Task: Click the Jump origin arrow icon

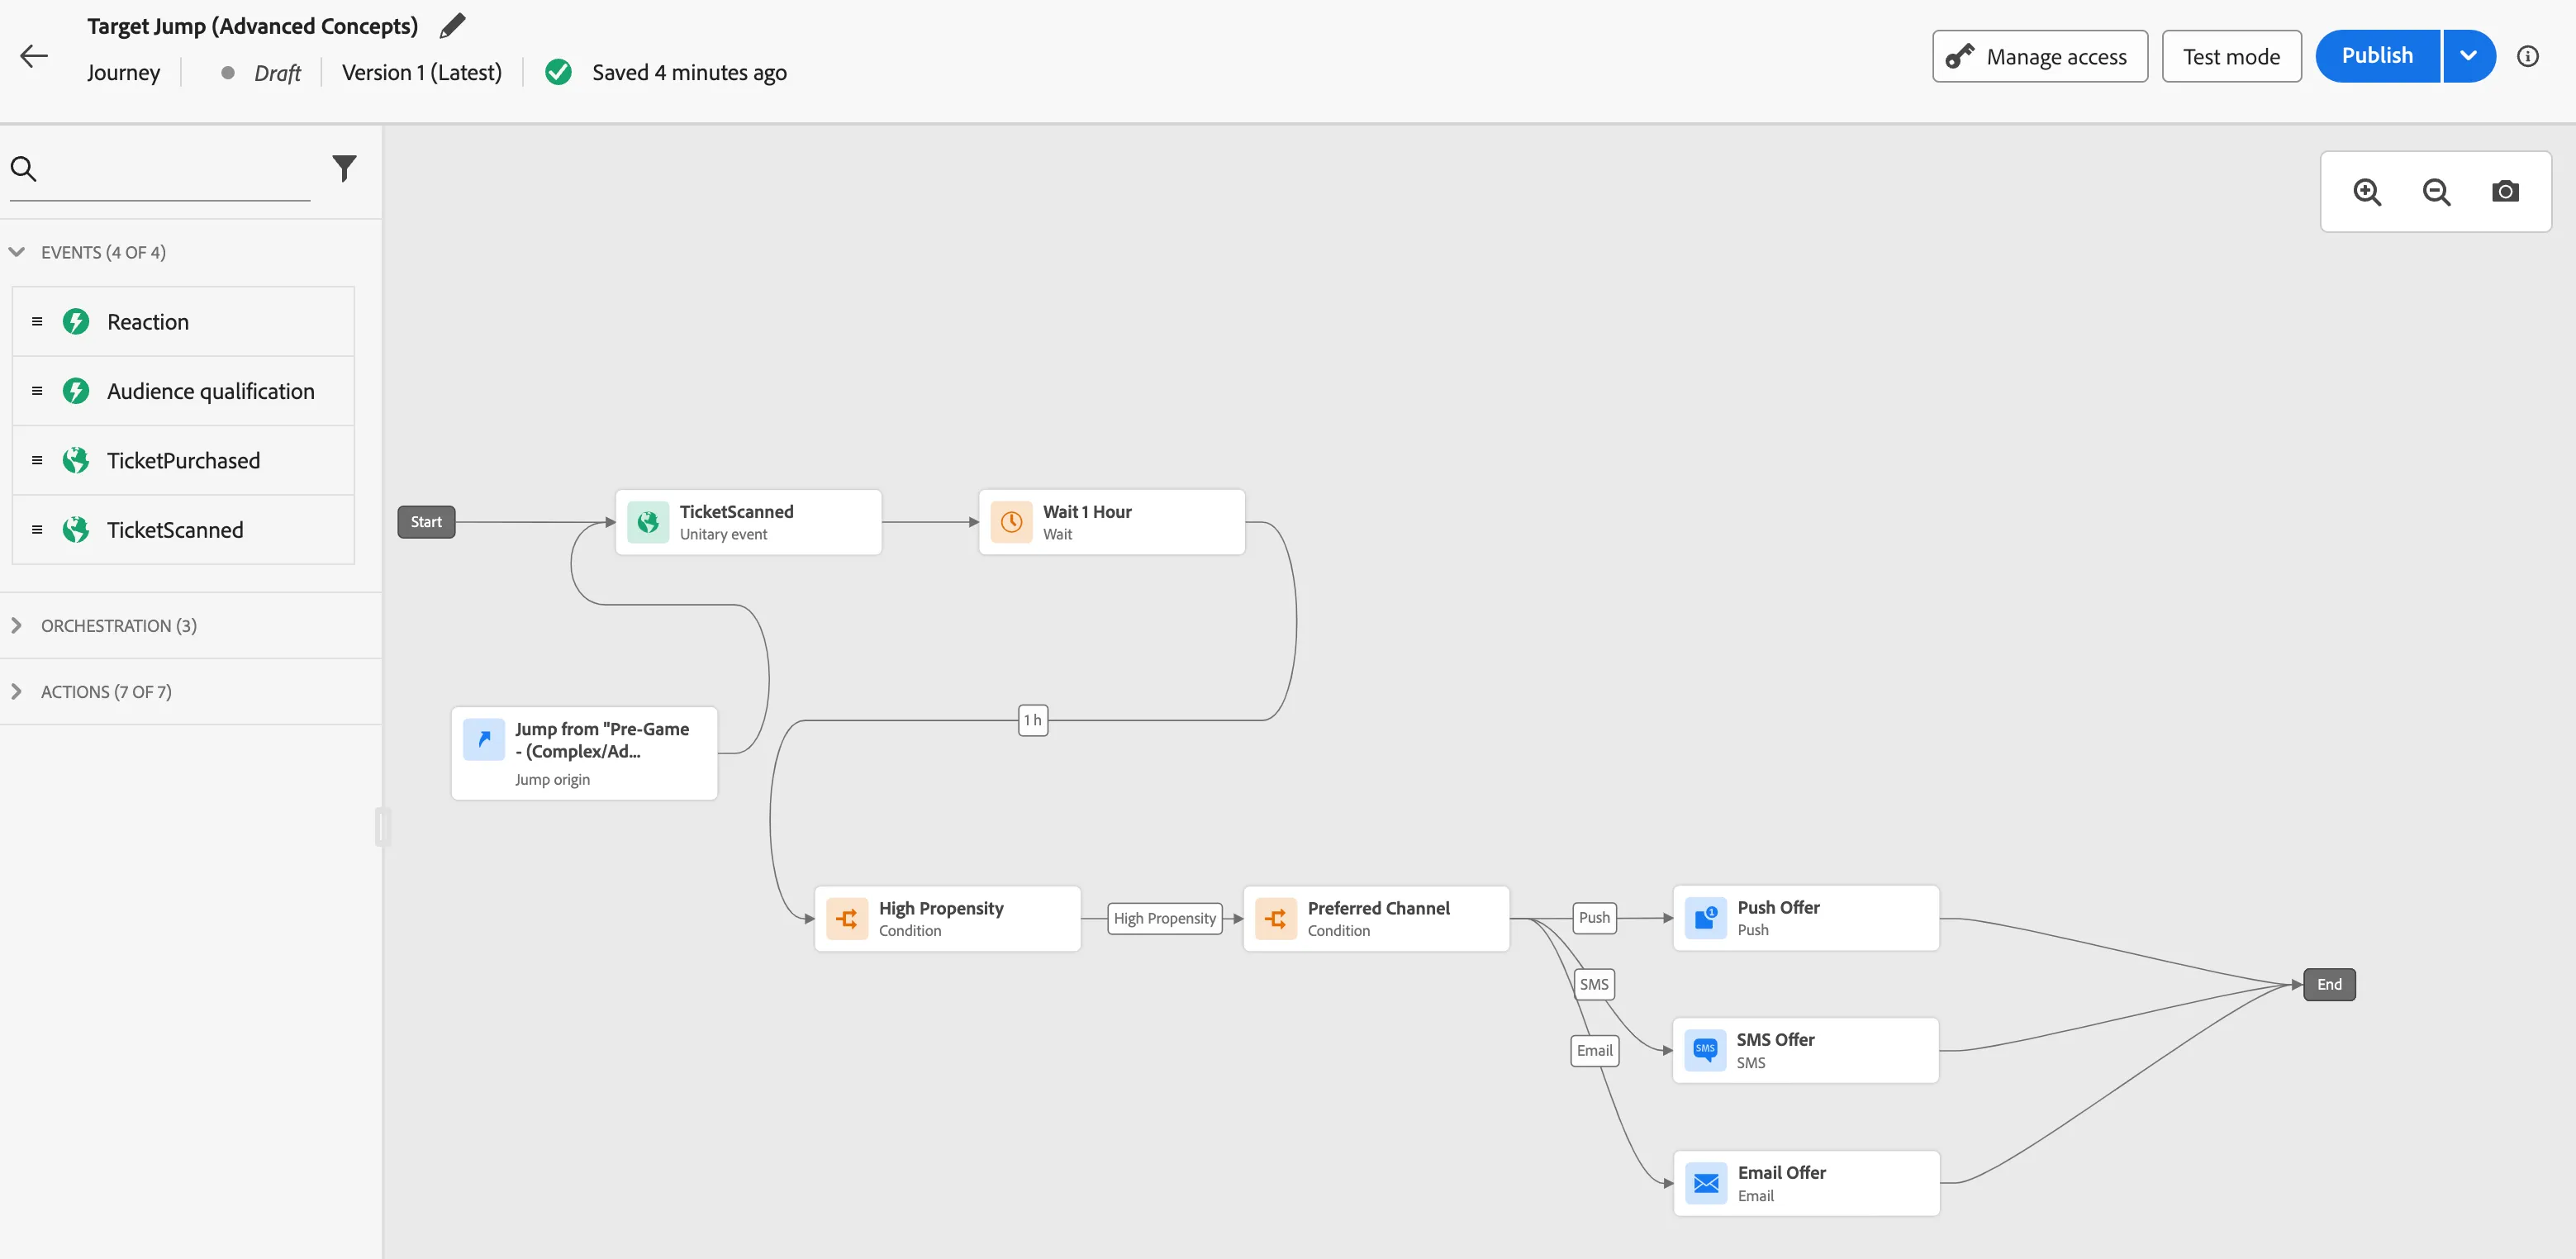Action: (484, 739)
